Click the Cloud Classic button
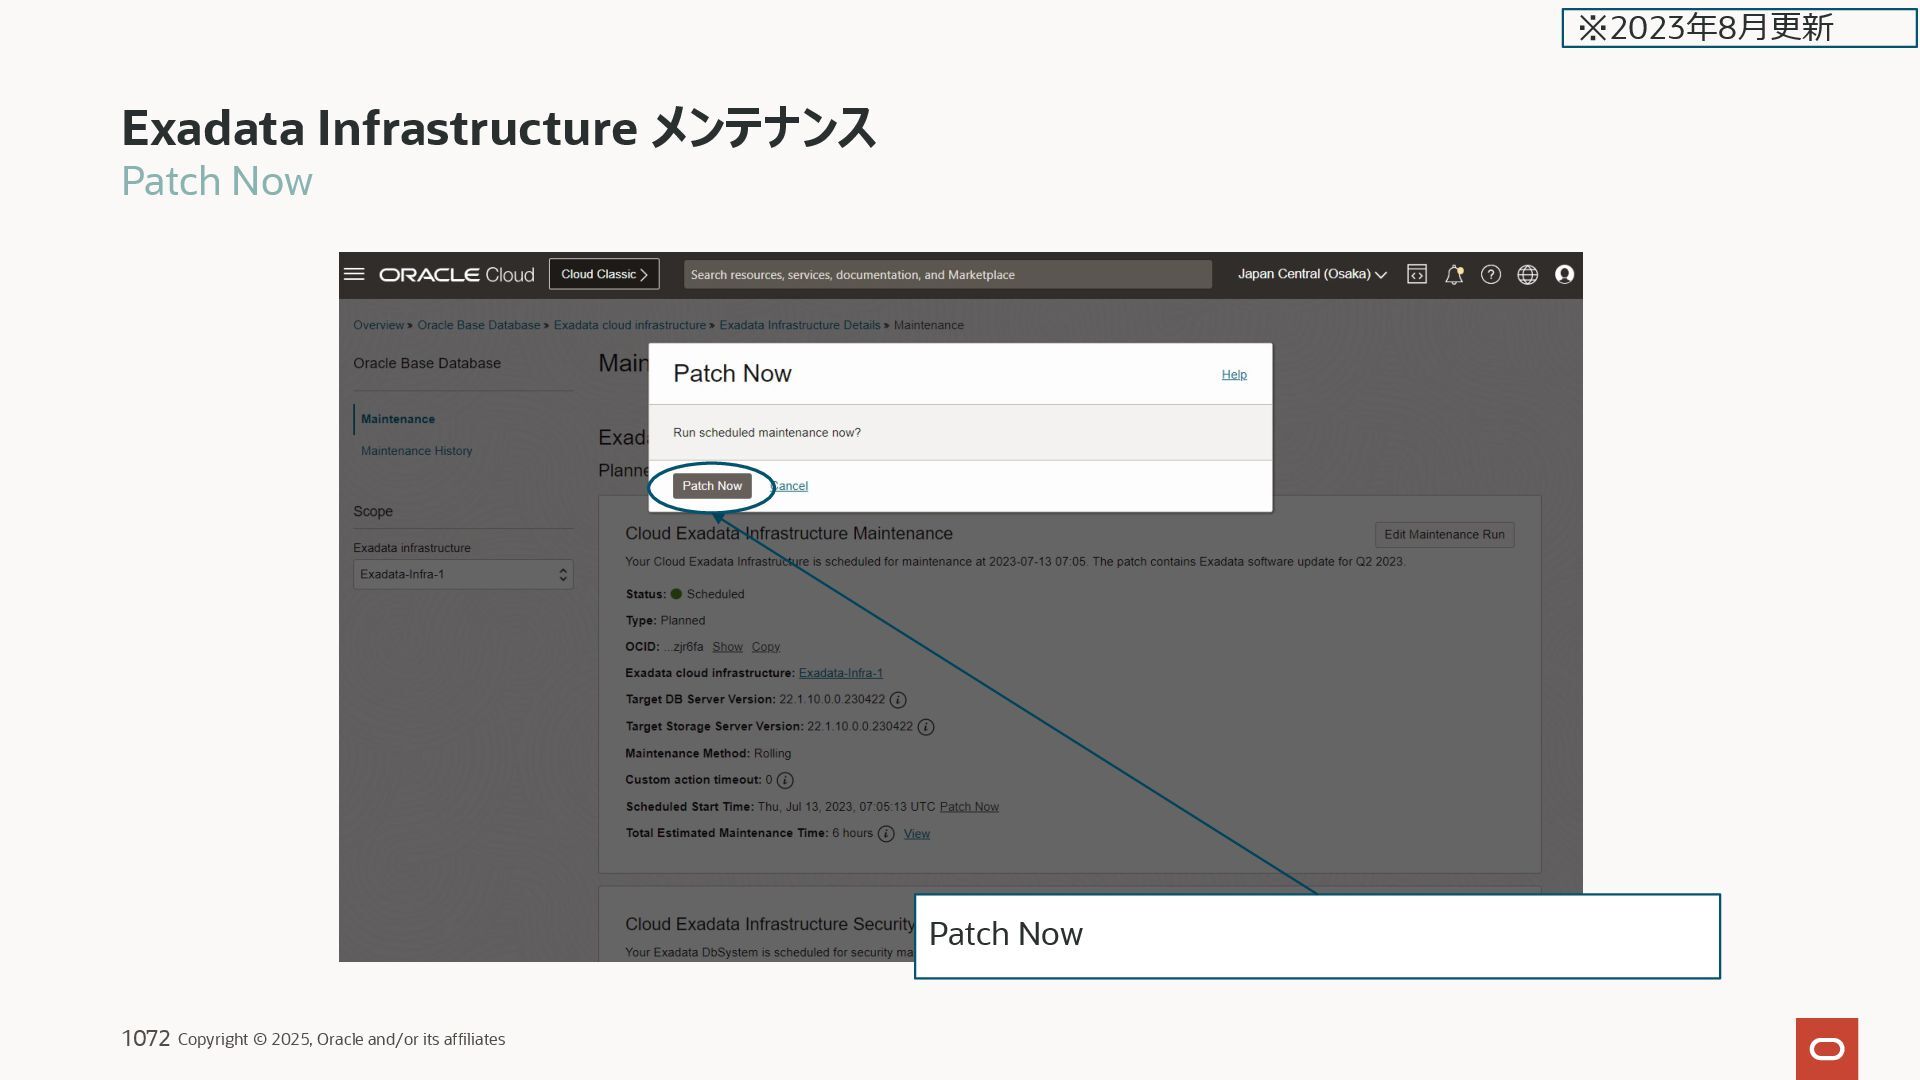This screenshot has height=1080, width=1920. (604, 274)
